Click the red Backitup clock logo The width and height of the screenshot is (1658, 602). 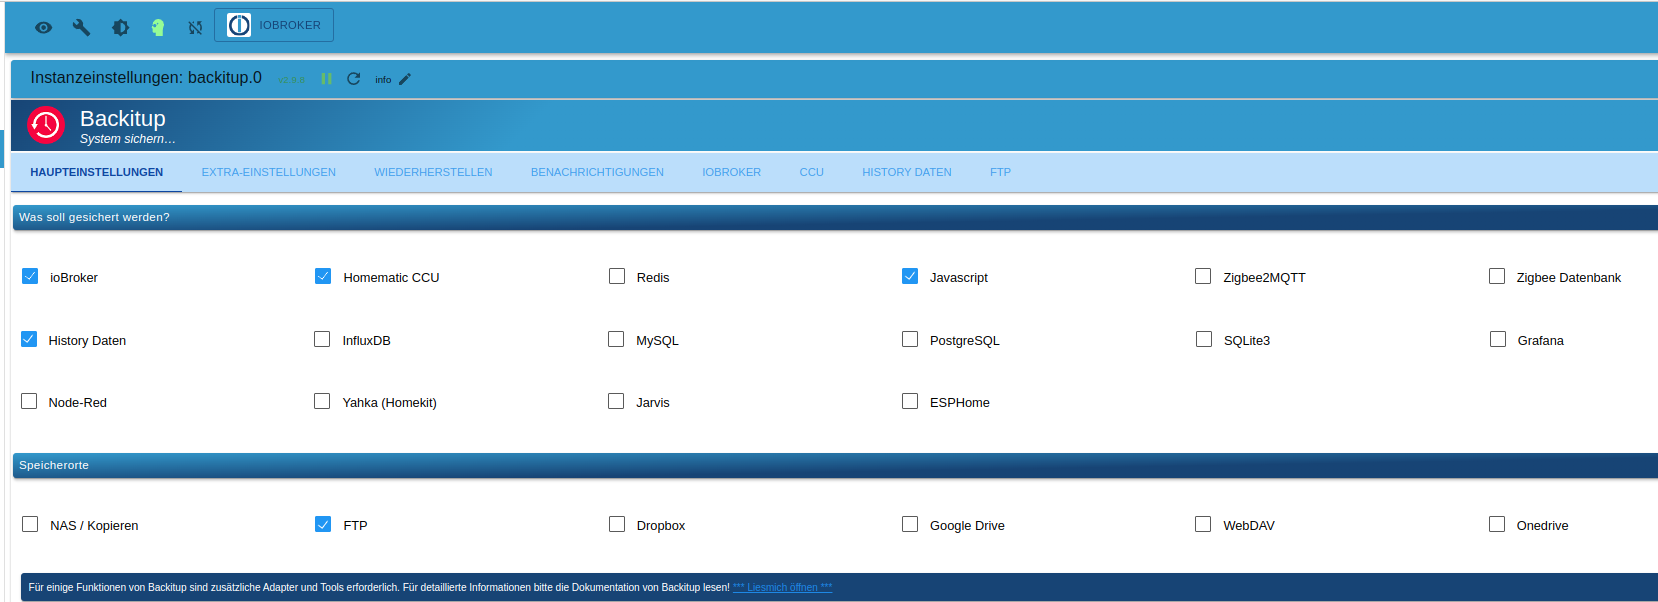[46, 125]
